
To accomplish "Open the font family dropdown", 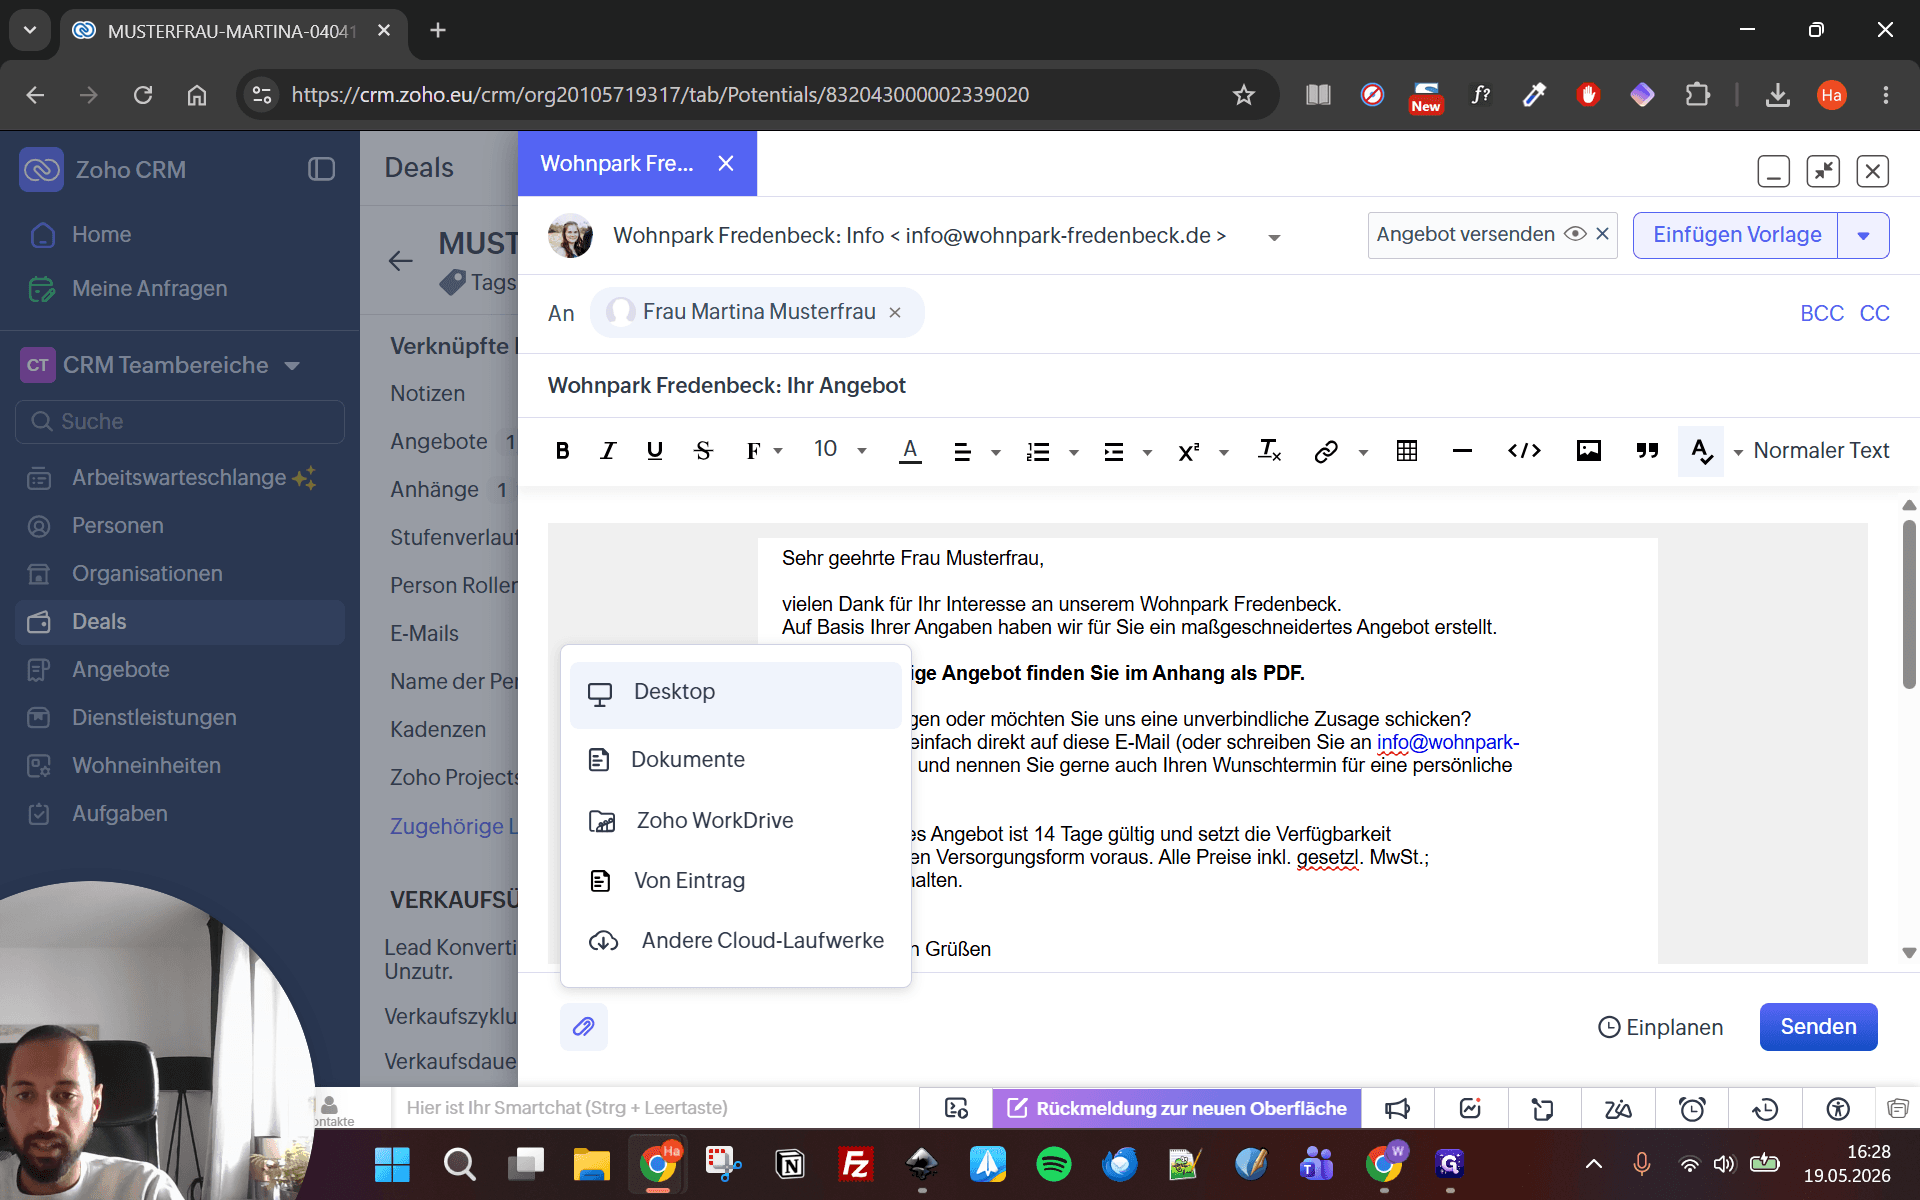I will click(764, 451).
